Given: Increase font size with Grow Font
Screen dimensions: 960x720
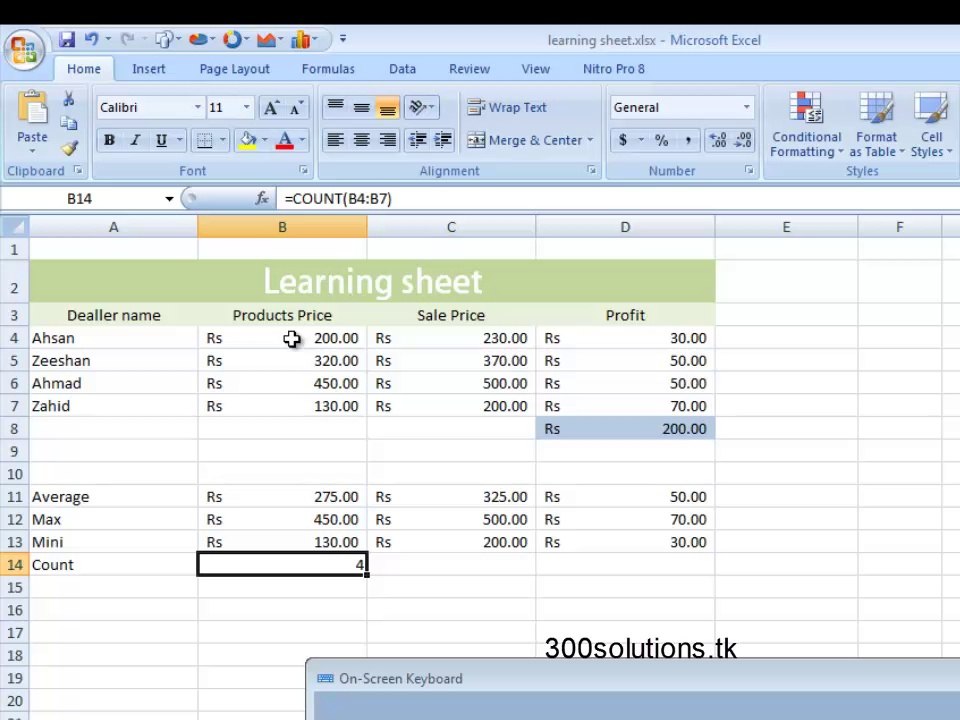Looking at the screenshot, I should pos(271,108).
